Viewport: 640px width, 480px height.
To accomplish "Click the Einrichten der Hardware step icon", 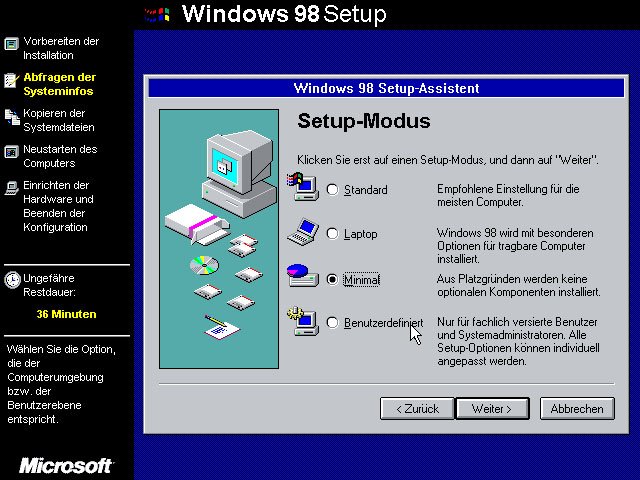I will tap(12, 187).
